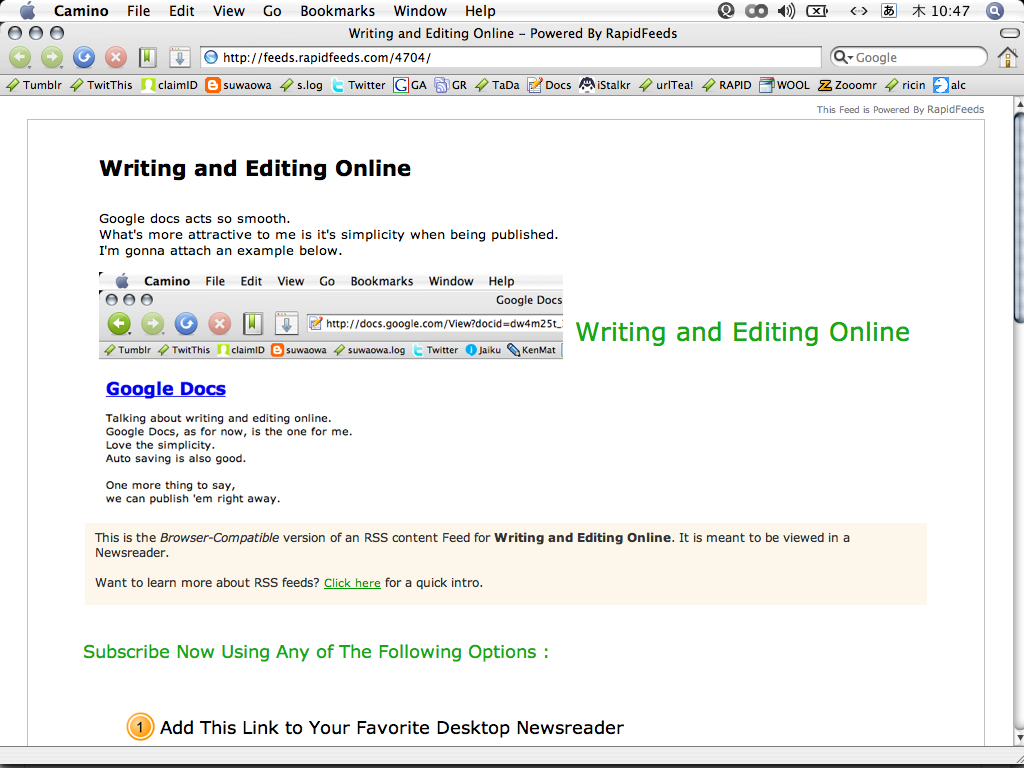This screenshot has height=768, width=1024.
Task: Open the Zooomr bookmark
Action: [x=848, y=85]
